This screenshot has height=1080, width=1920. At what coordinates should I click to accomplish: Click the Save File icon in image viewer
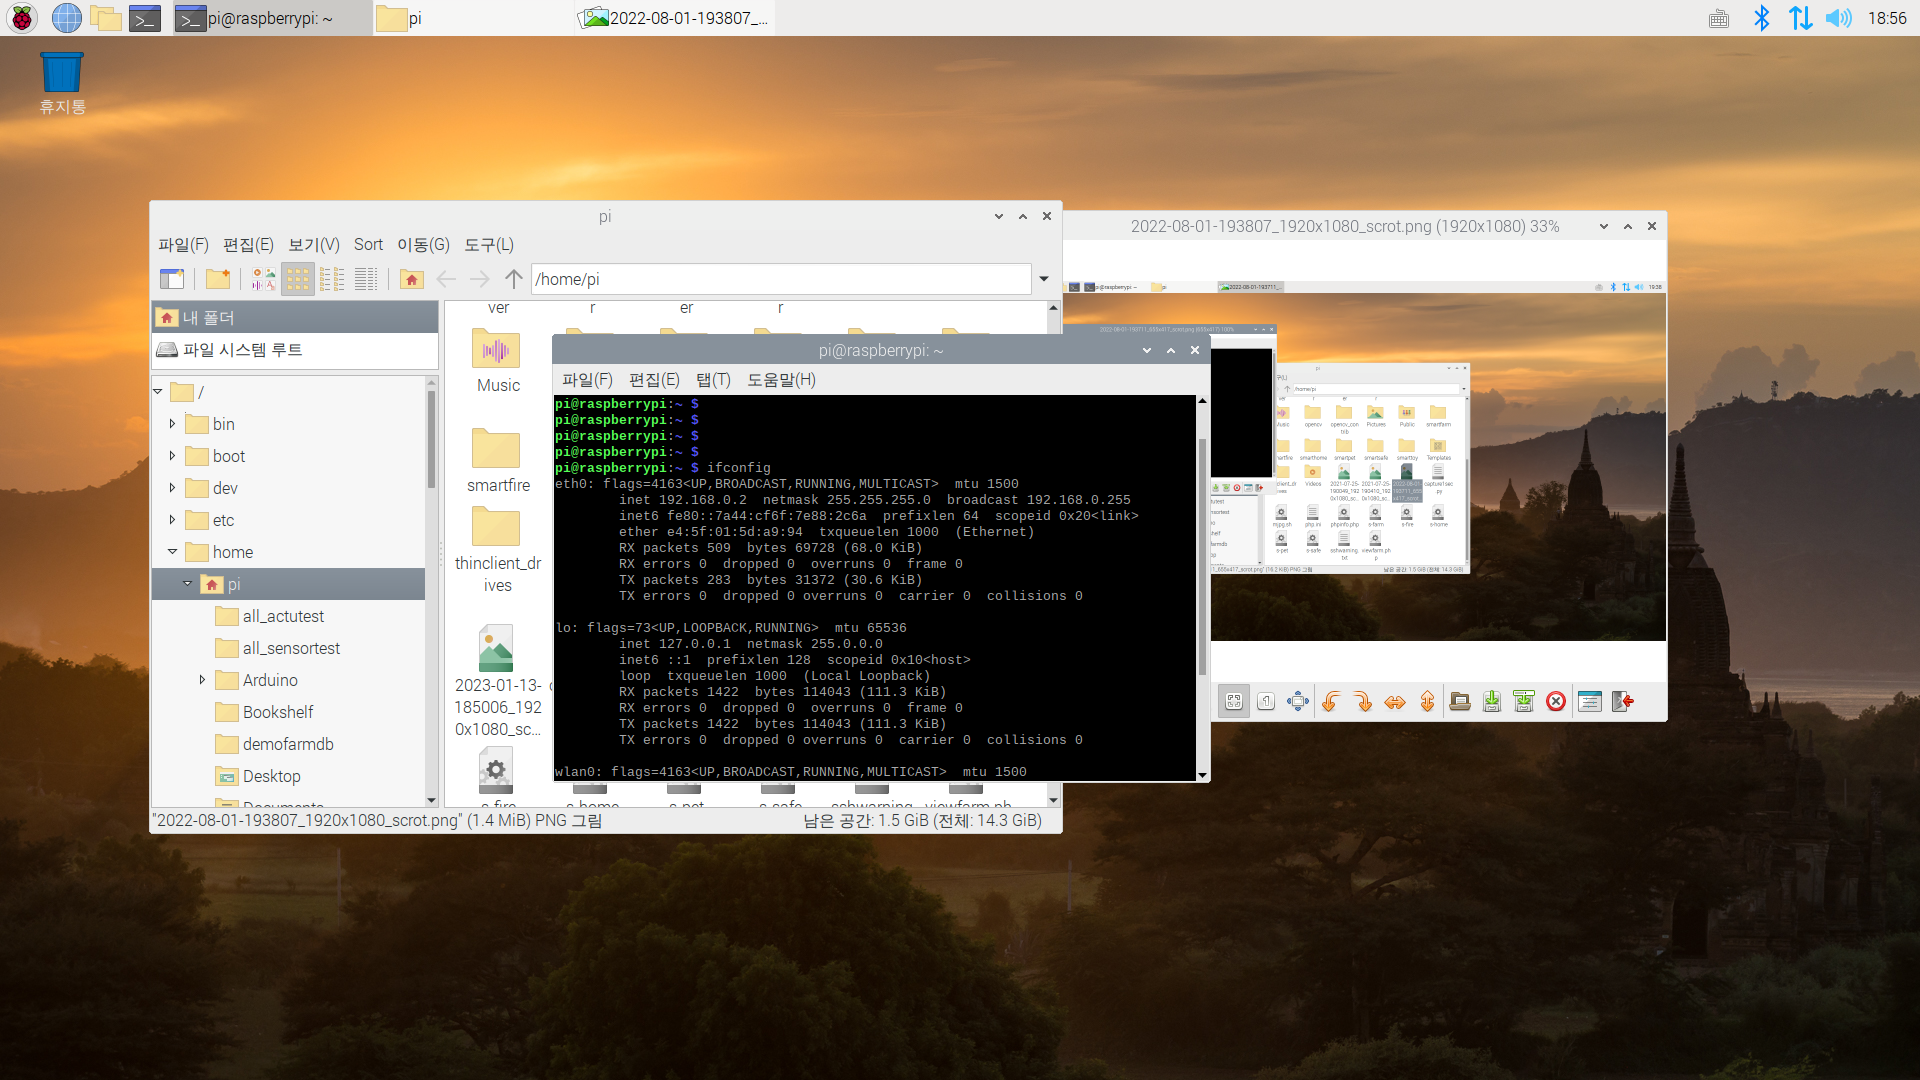point(1492,702)
